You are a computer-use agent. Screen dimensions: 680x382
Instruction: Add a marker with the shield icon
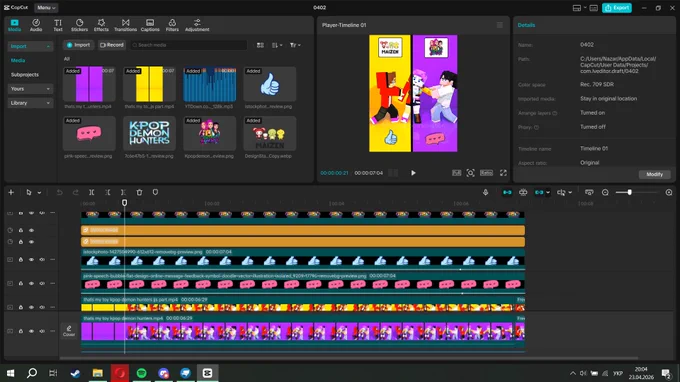pyautogui.click(x=155, y=192)
